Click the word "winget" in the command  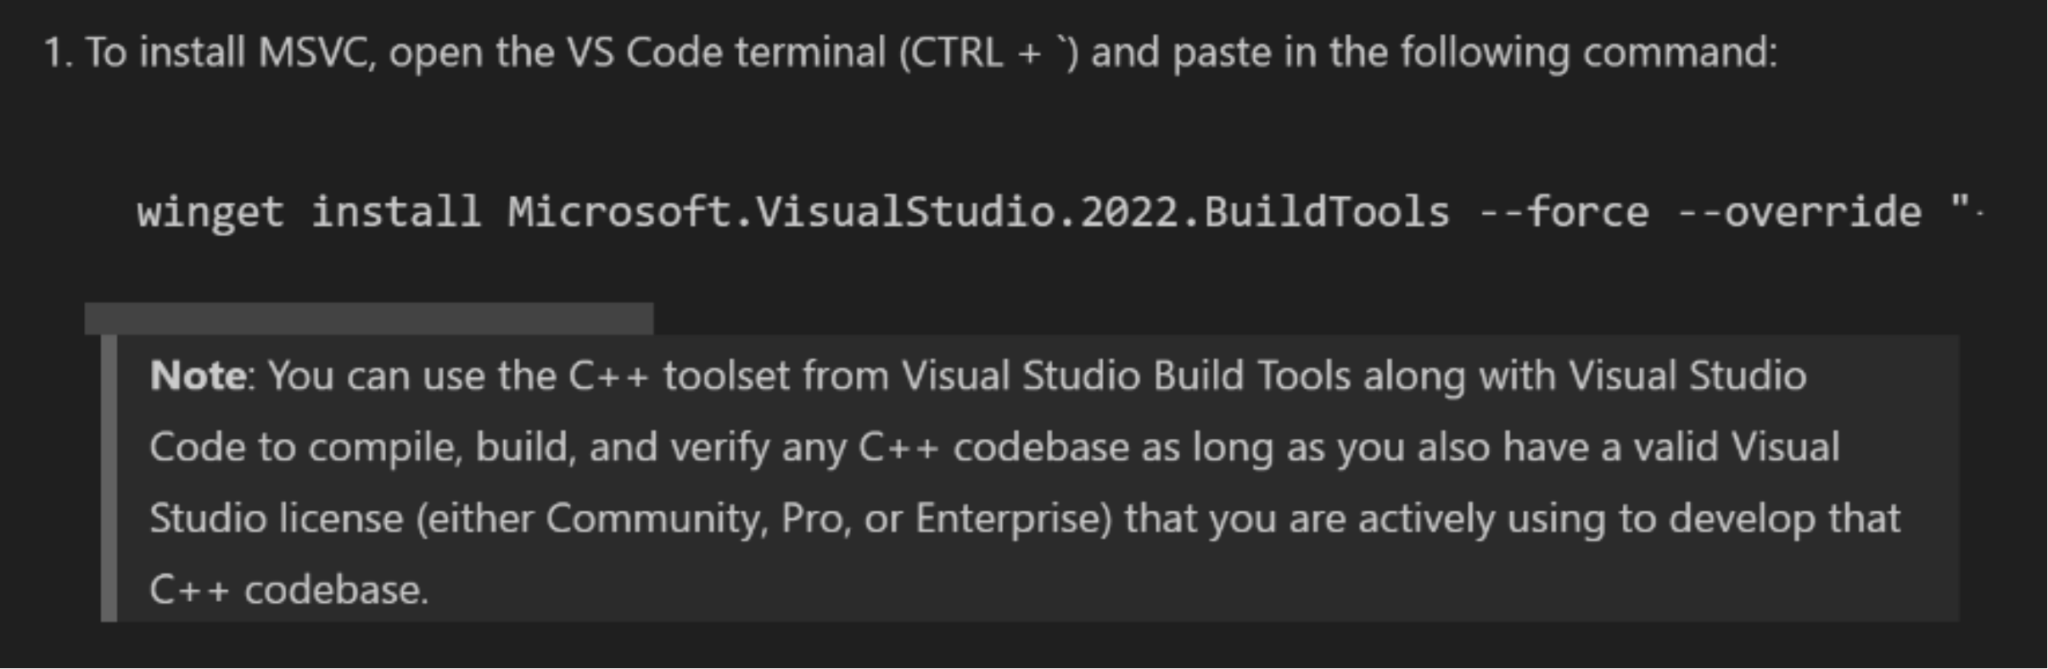pyautogui.click(x=210, y=213)
